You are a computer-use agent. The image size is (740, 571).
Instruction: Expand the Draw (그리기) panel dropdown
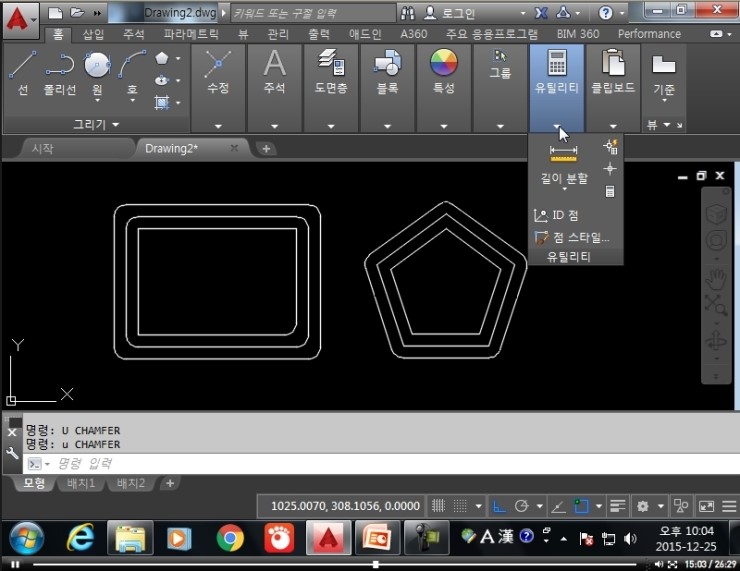pos(96,125)
